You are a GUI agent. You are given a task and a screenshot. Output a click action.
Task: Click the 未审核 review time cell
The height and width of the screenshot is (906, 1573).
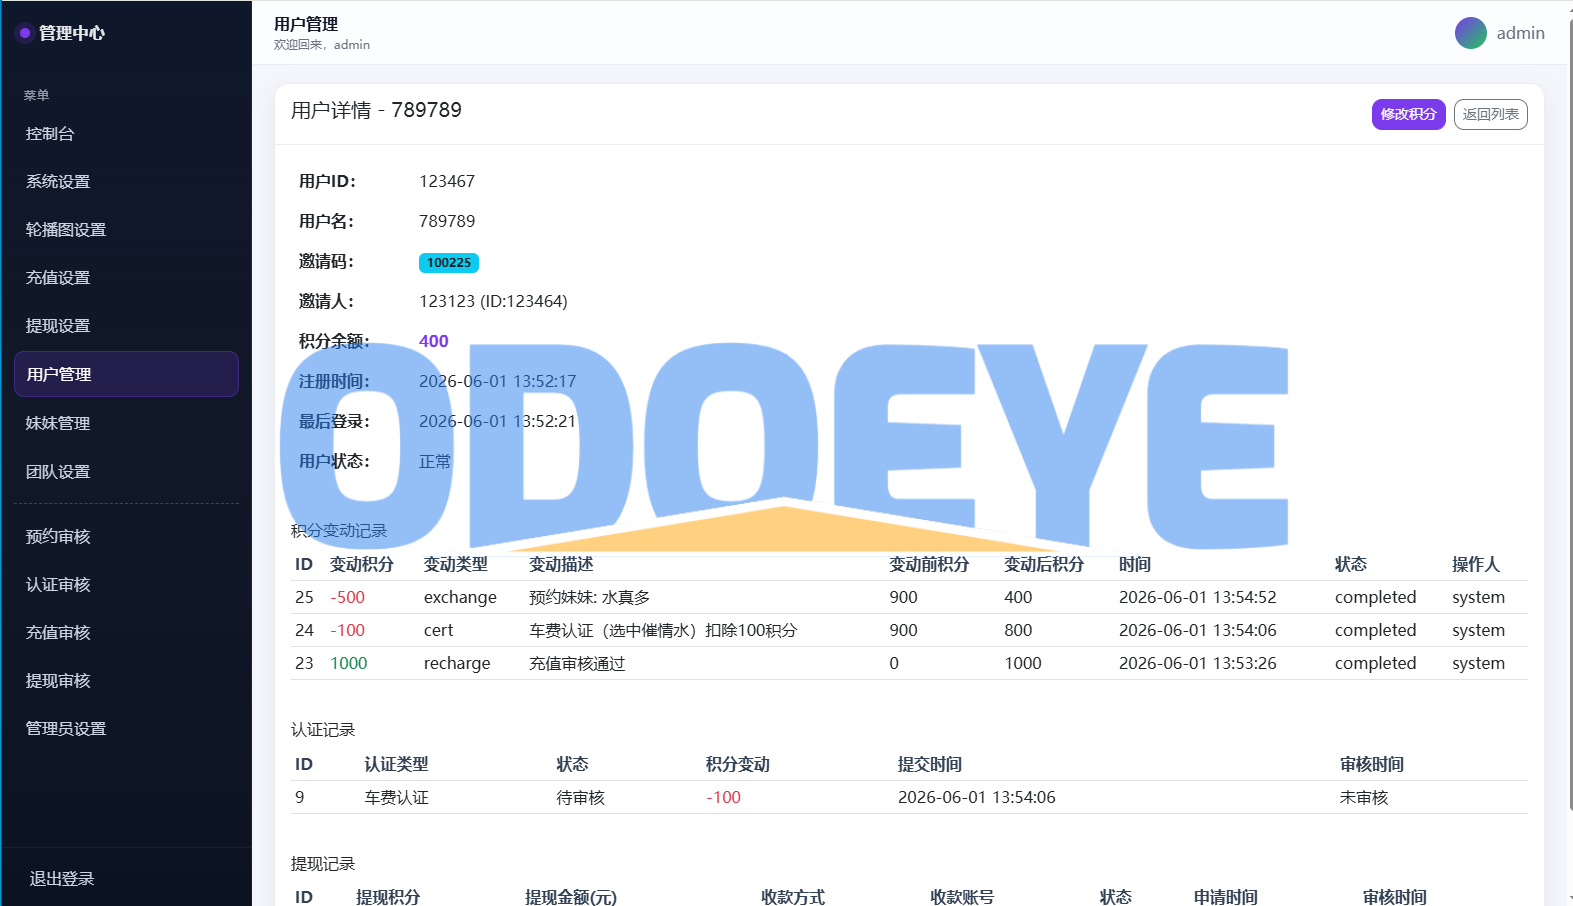[1364, 797]
